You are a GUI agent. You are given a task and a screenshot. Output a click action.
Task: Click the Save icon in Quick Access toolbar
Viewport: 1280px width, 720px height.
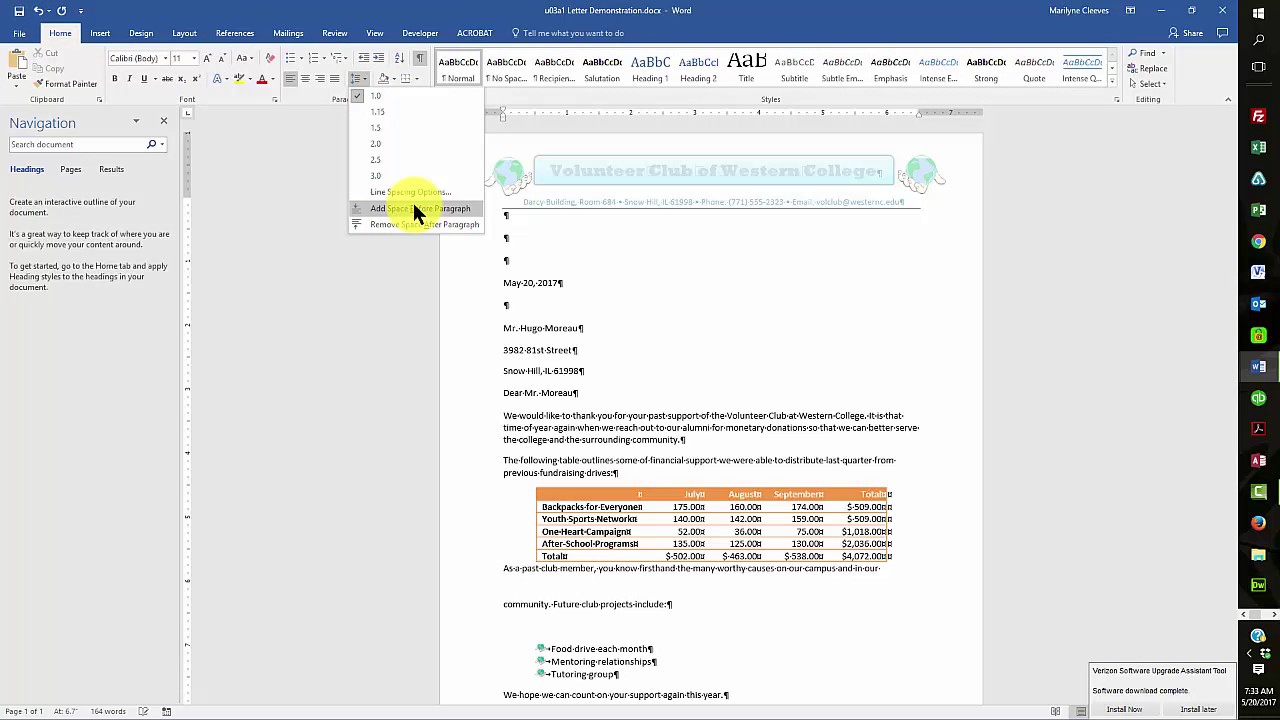pyautogui.click(x=19, y=11)
